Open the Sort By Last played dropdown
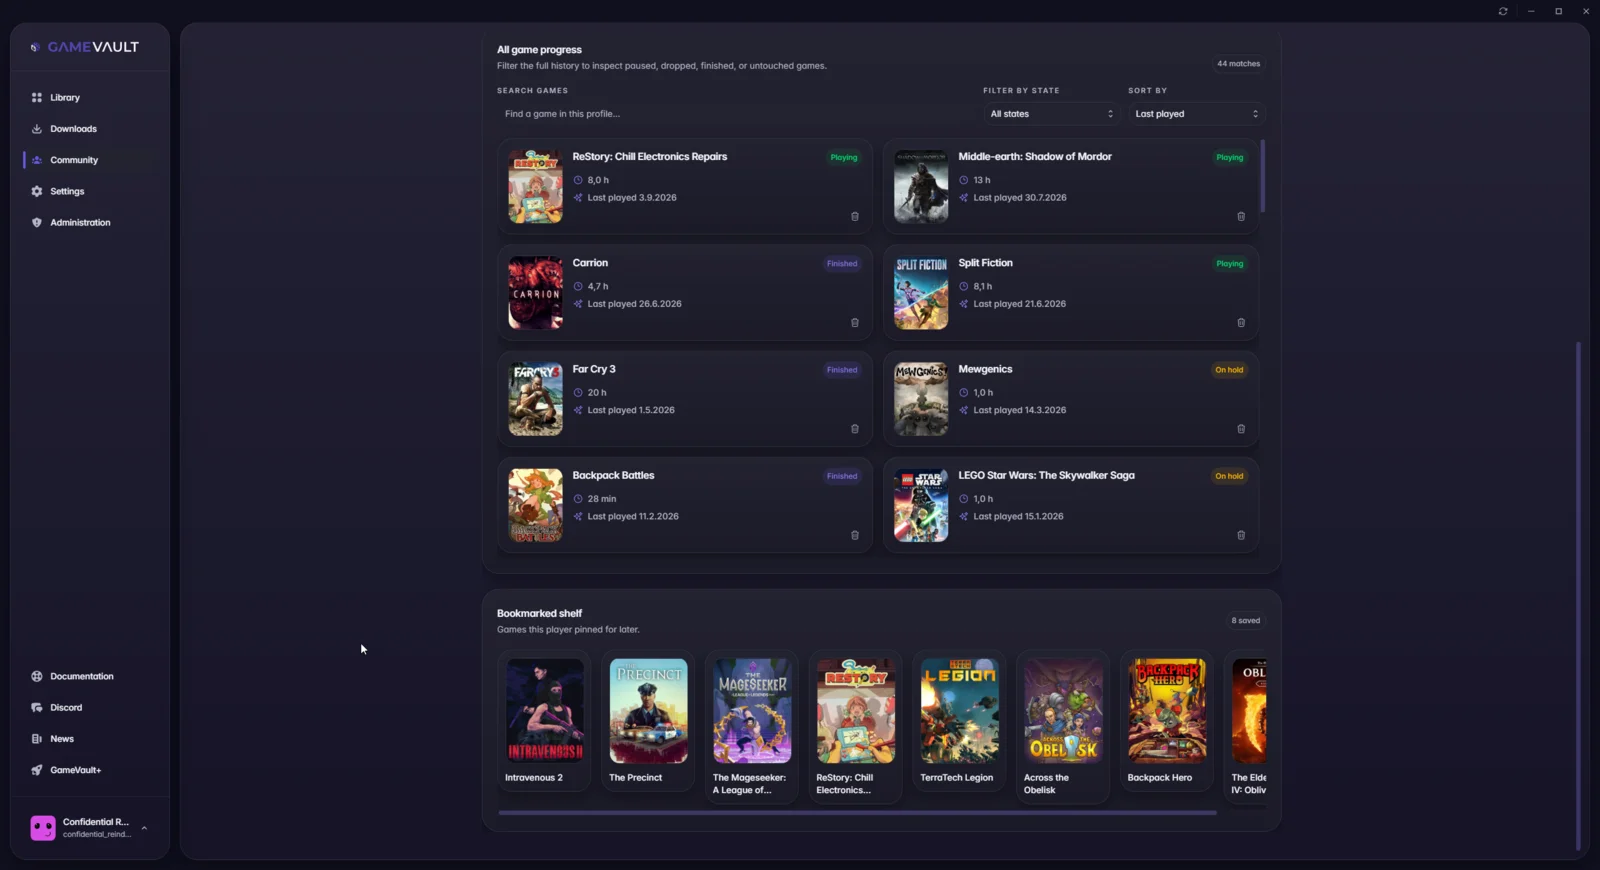Screen dimensions: 1600x870 [x=1196, y=114]
